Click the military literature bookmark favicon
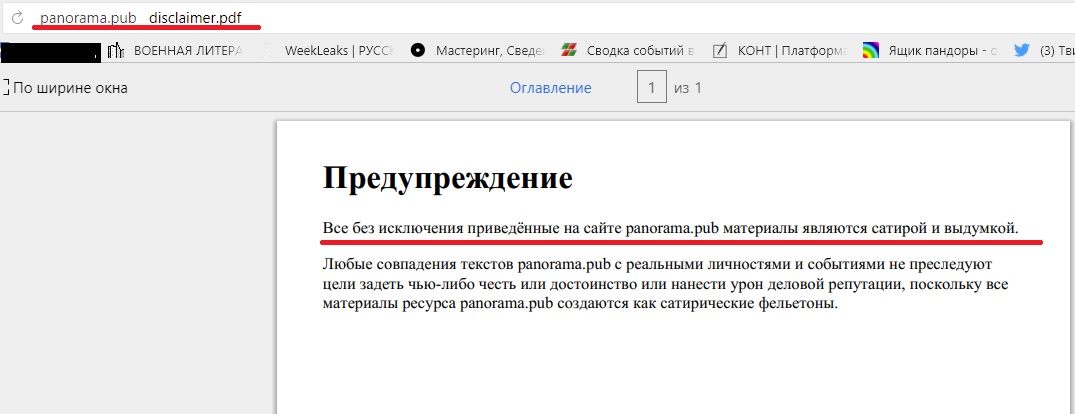The image size is (1075, 414). pyautogui.click(x=116, y=50)
